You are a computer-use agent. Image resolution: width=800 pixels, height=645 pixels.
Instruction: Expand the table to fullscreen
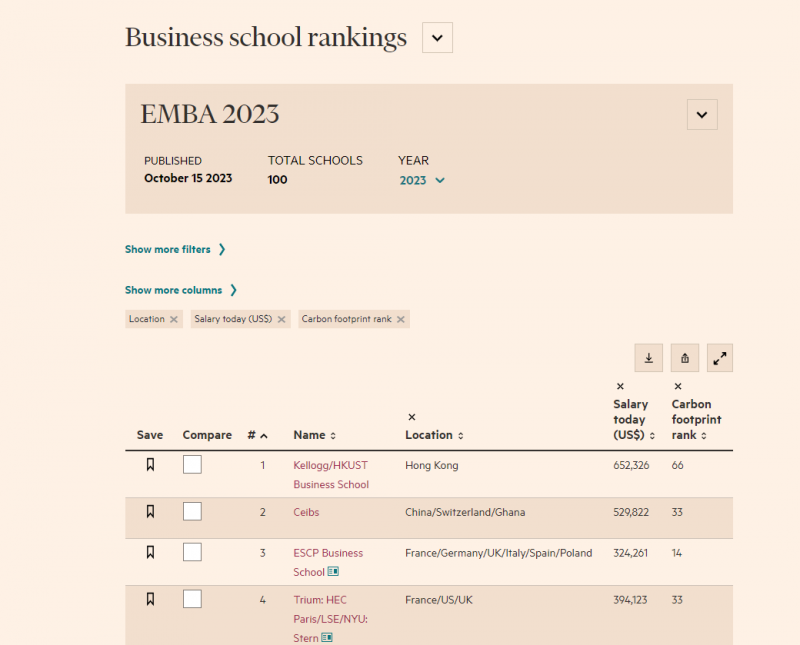[719, 357]
